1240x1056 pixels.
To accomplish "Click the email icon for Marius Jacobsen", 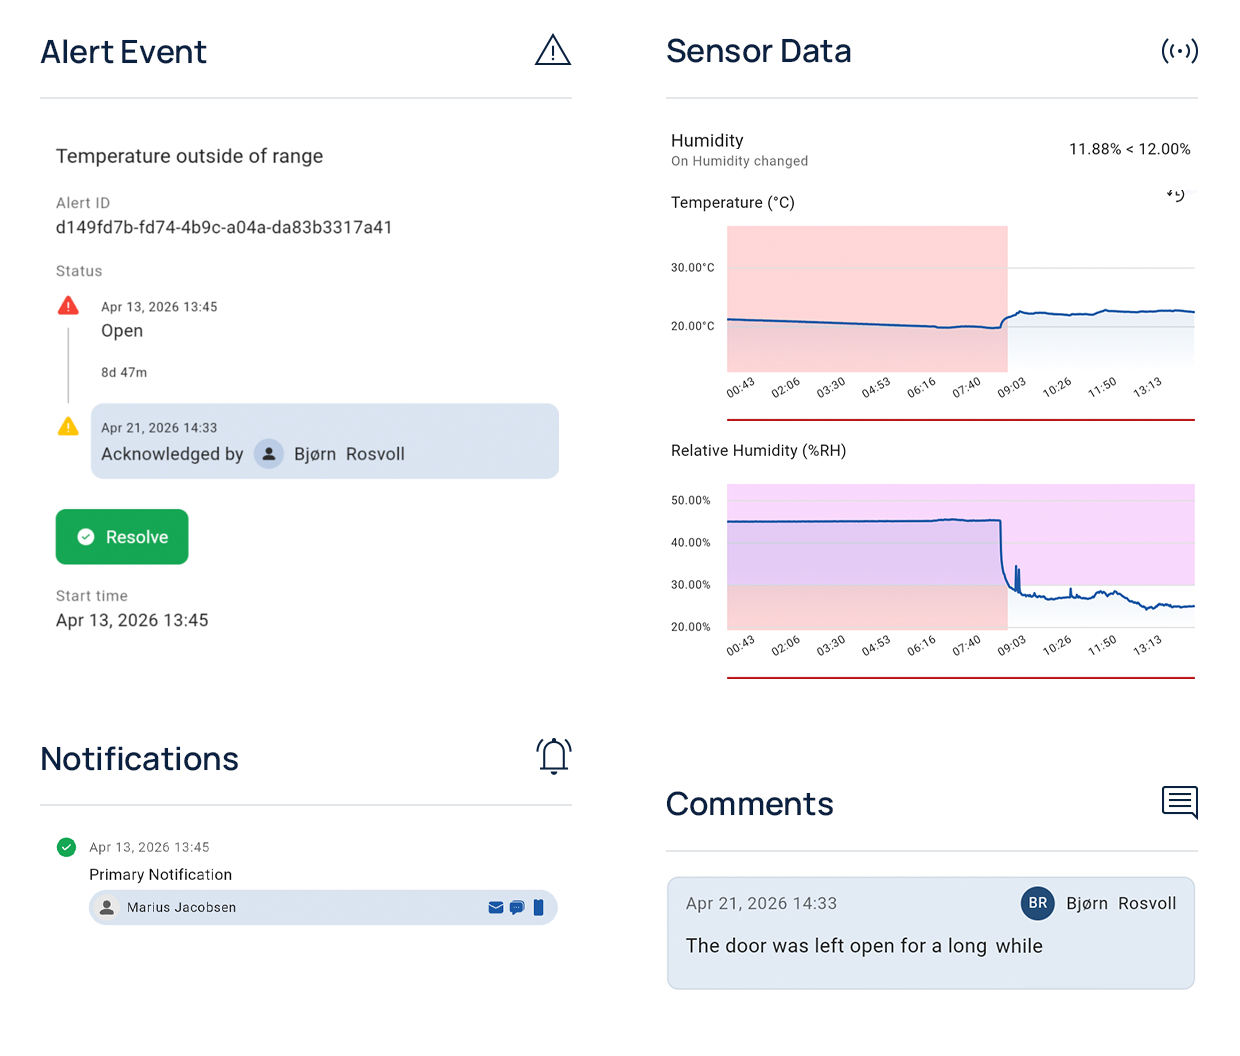I will [x=495, y=908].
